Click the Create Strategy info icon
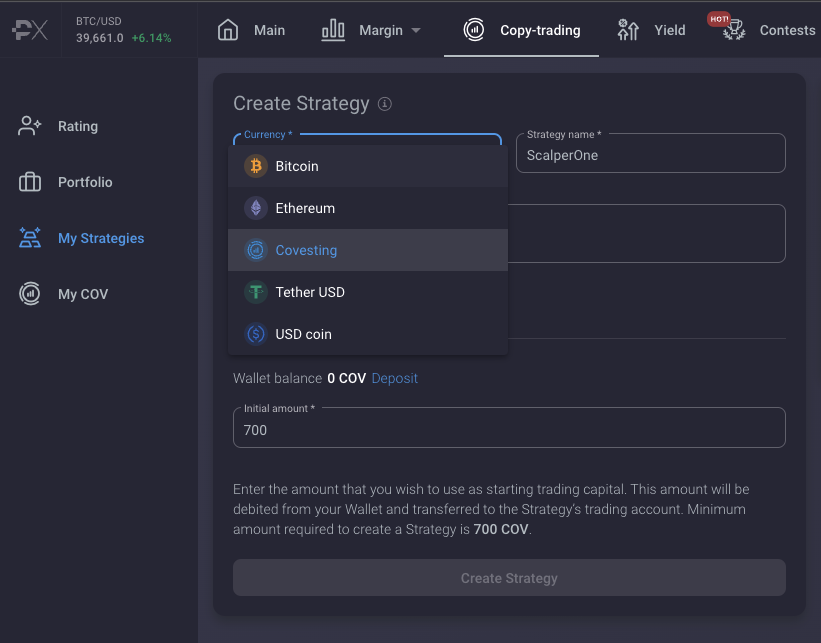The image size is (821, 643). coord(385,104)
